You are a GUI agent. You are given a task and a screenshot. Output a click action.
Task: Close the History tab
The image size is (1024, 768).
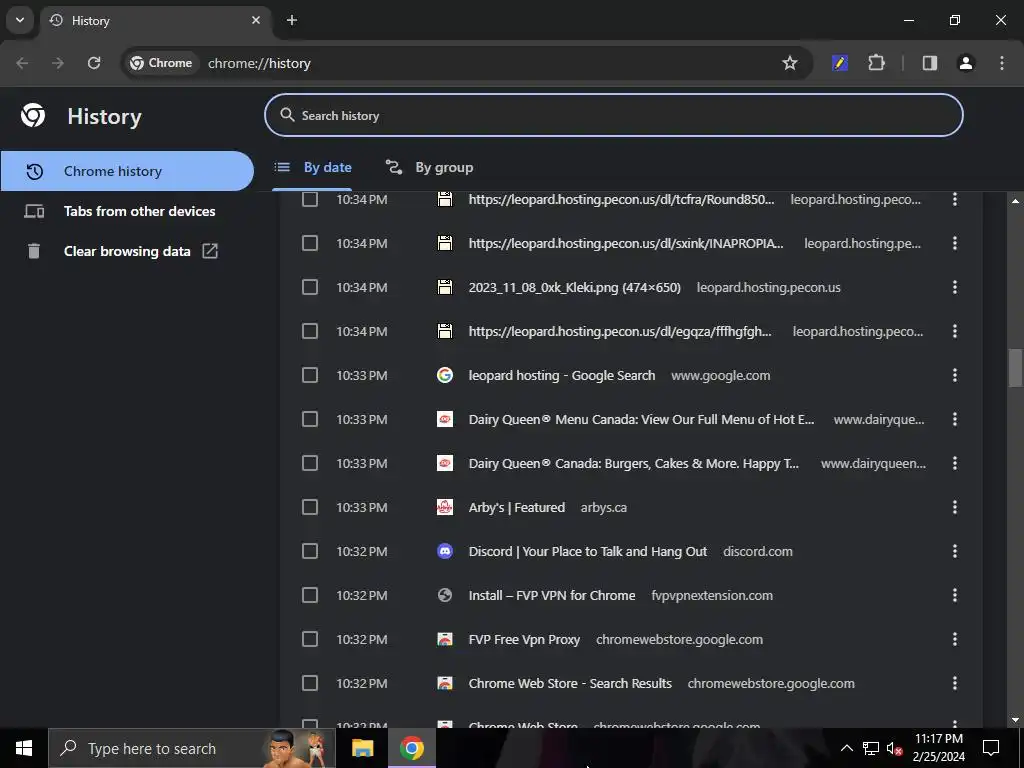(256, 20)
